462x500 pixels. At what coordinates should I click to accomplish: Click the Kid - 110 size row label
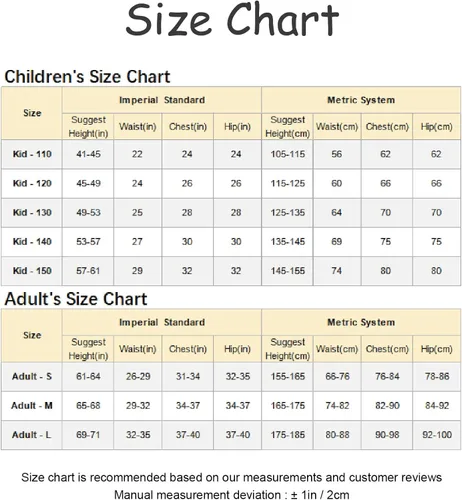pyautogui.click(x=32, y=154)
